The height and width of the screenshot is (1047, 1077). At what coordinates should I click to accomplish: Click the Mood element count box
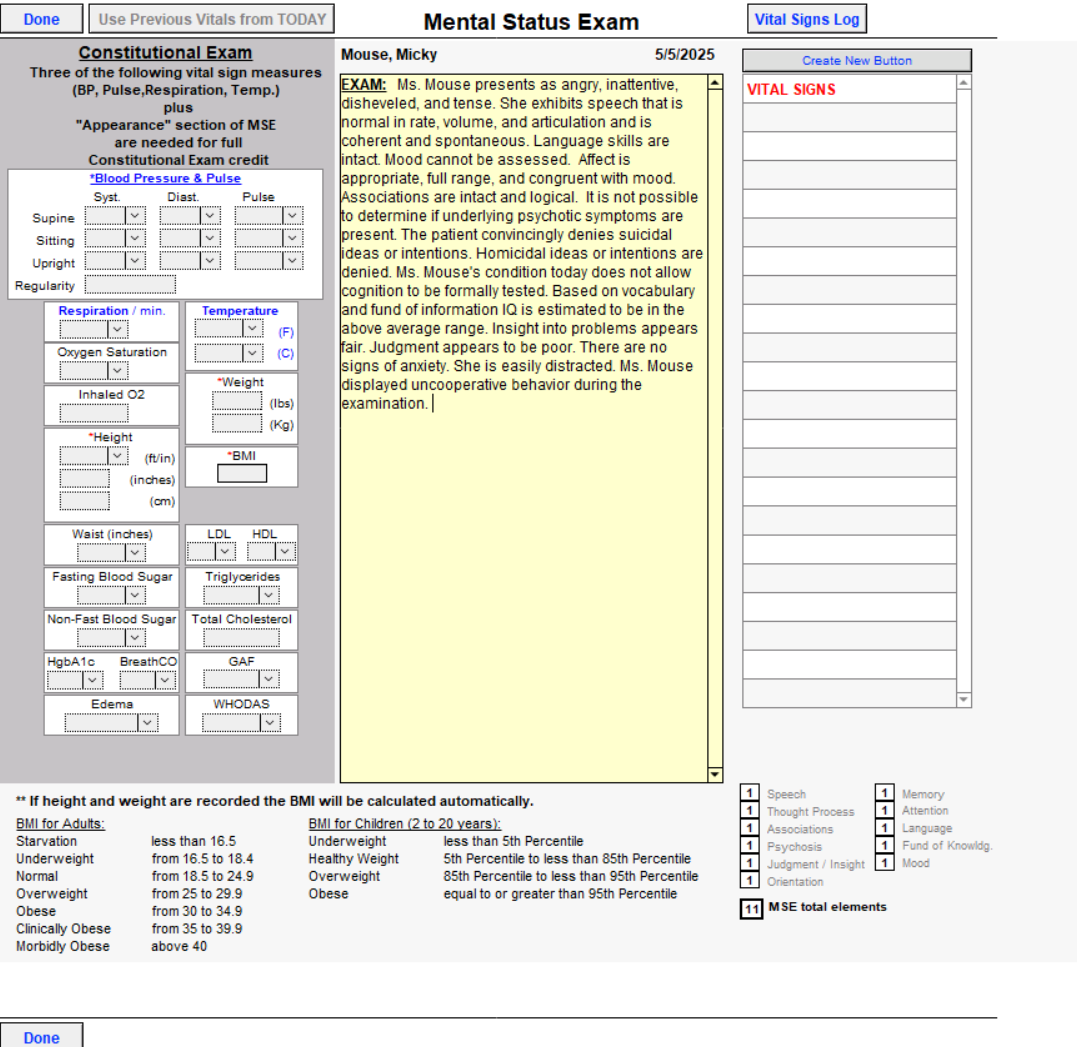[x=884, y=863]
